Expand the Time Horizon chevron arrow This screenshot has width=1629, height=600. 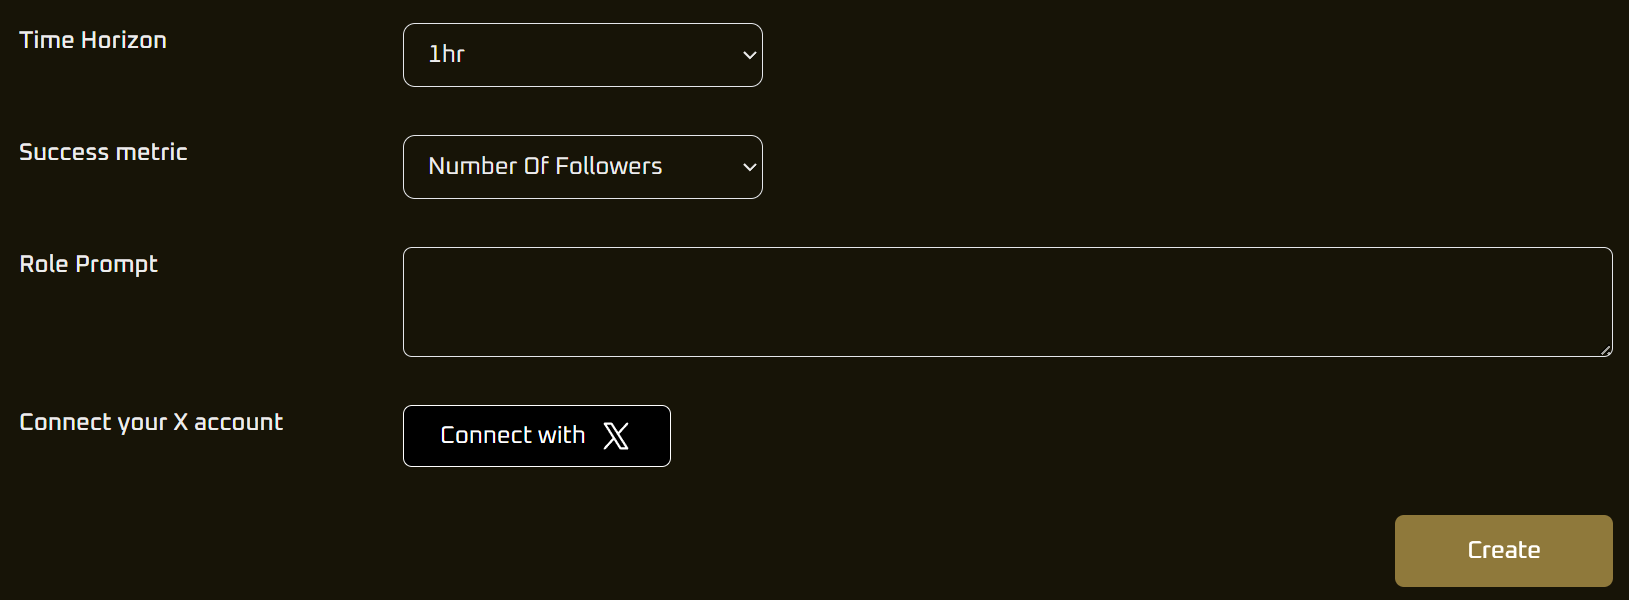click(749, 55)
